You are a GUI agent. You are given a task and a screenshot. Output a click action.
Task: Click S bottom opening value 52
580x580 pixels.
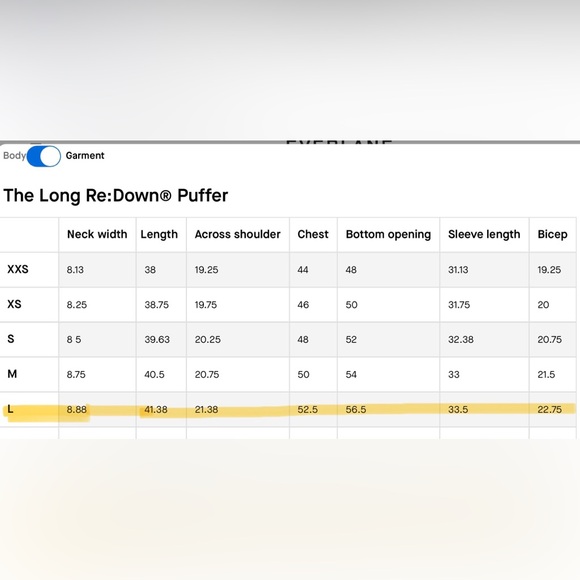[351, 340]
